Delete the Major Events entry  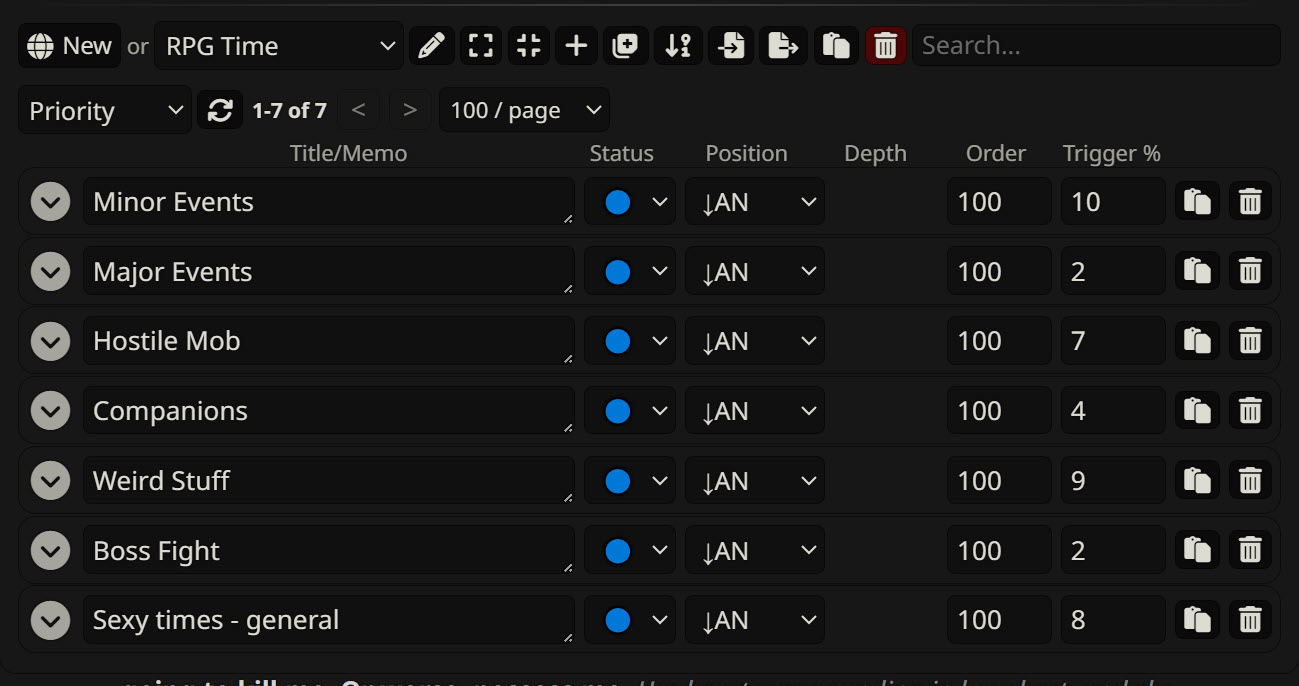pyautogui.click(x=1250, y=272)
